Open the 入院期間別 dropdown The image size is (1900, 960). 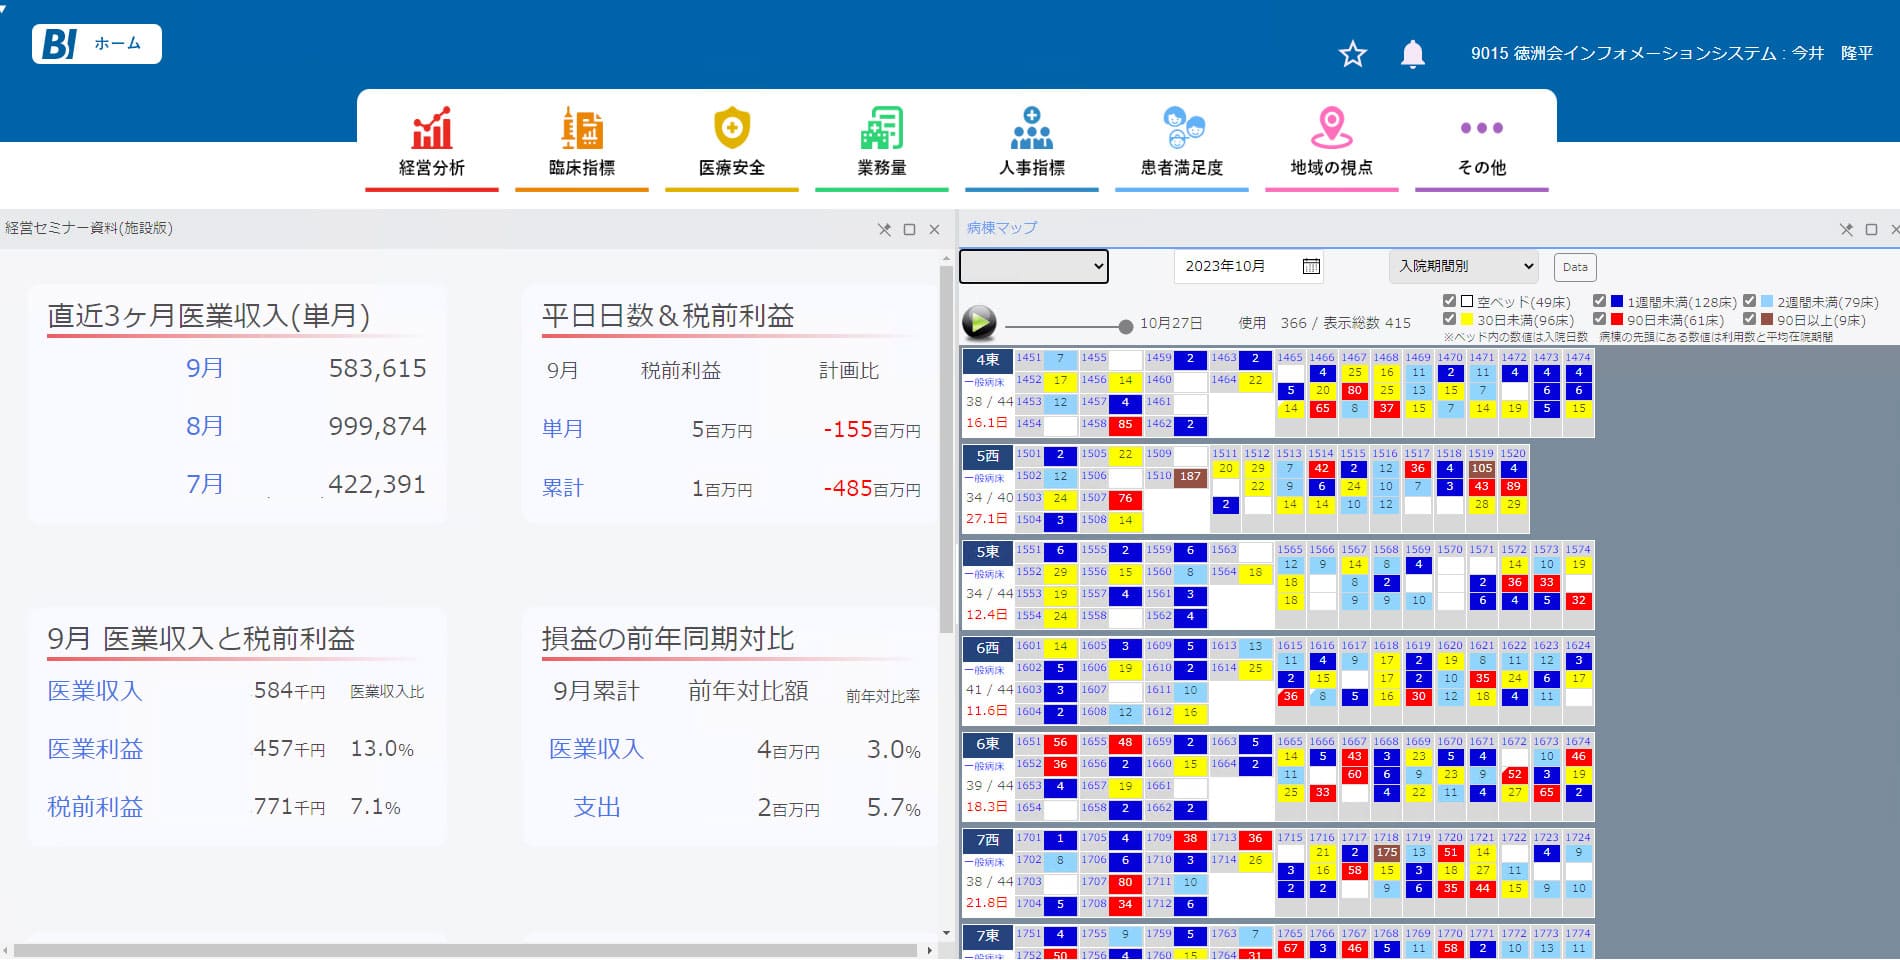tap(1463, 266)
